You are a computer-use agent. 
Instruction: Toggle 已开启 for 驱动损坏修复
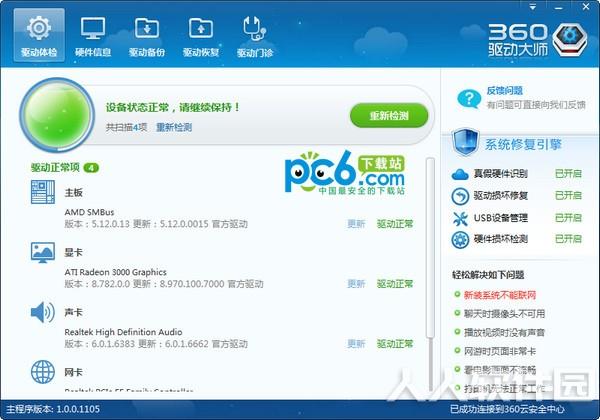click(x=568, y=195)
